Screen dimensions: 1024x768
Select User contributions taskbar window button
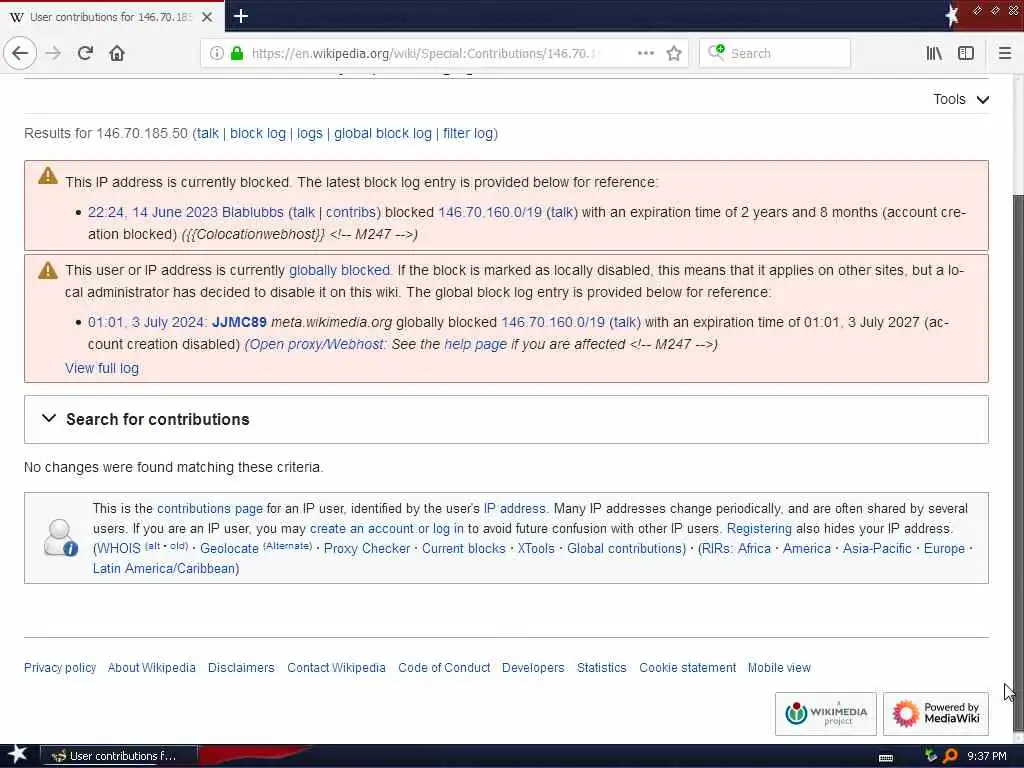pyautogui.click(x=119, y=756)
